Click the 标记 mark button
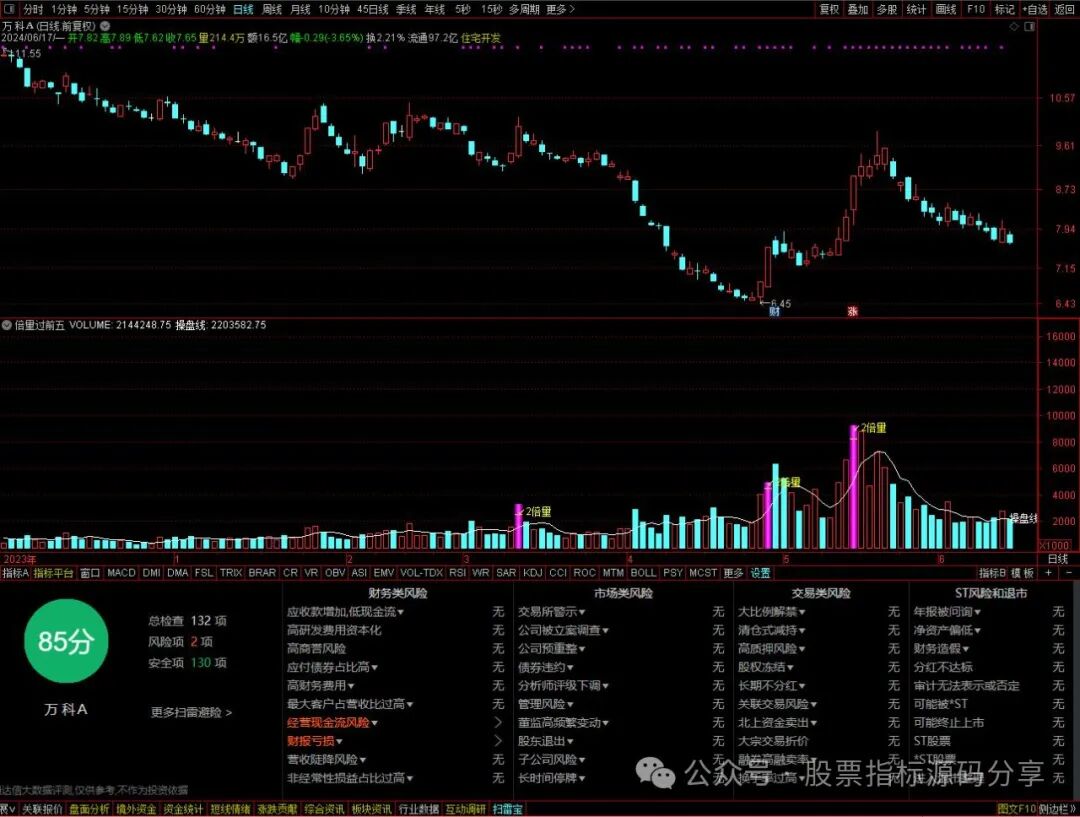1080x817 pixels. [1005, 9]
